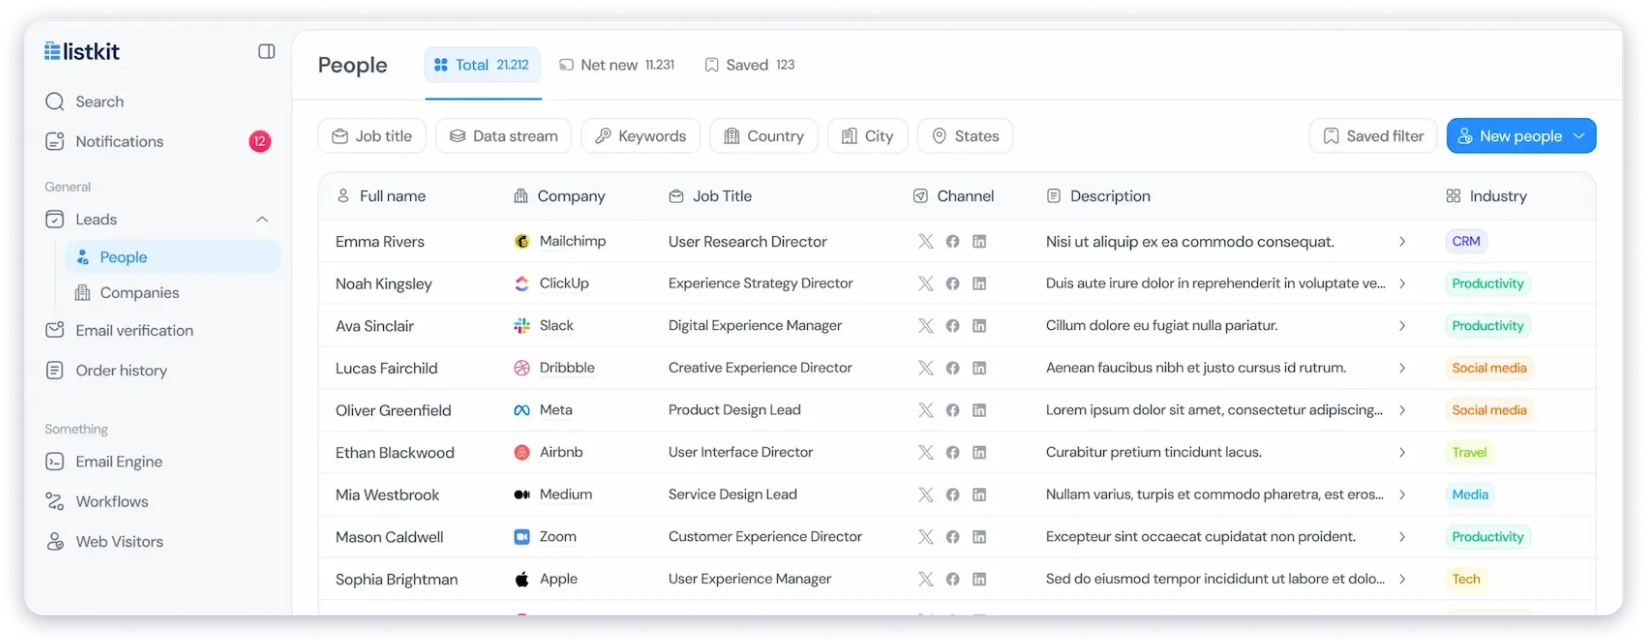Expand Noah Kingsley's description chevron

coord(1402,284)
